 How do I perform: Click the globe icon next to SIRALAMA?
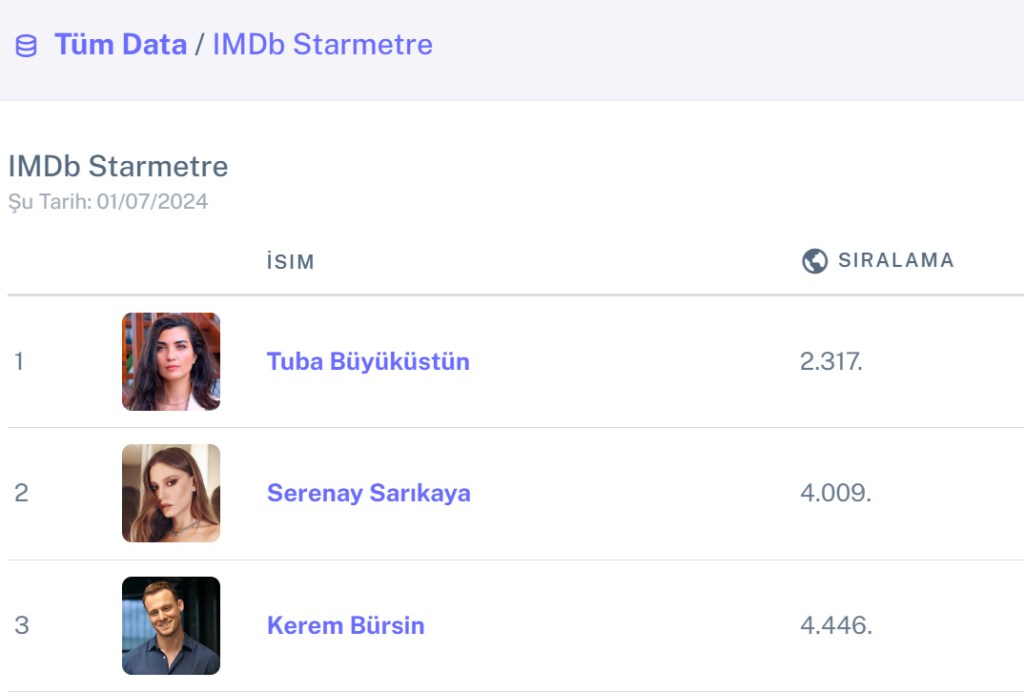click(815, 261)
